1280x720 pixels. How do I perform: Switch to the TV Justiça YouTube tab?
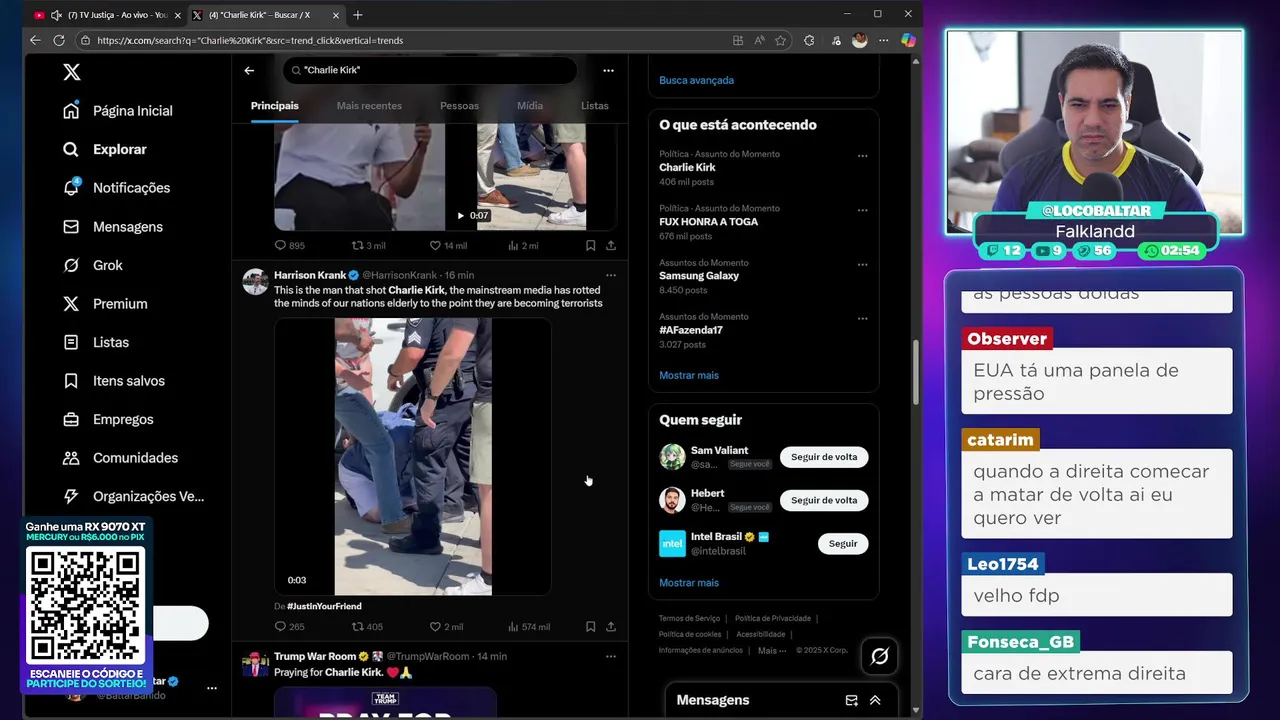(x=107, y=15)
